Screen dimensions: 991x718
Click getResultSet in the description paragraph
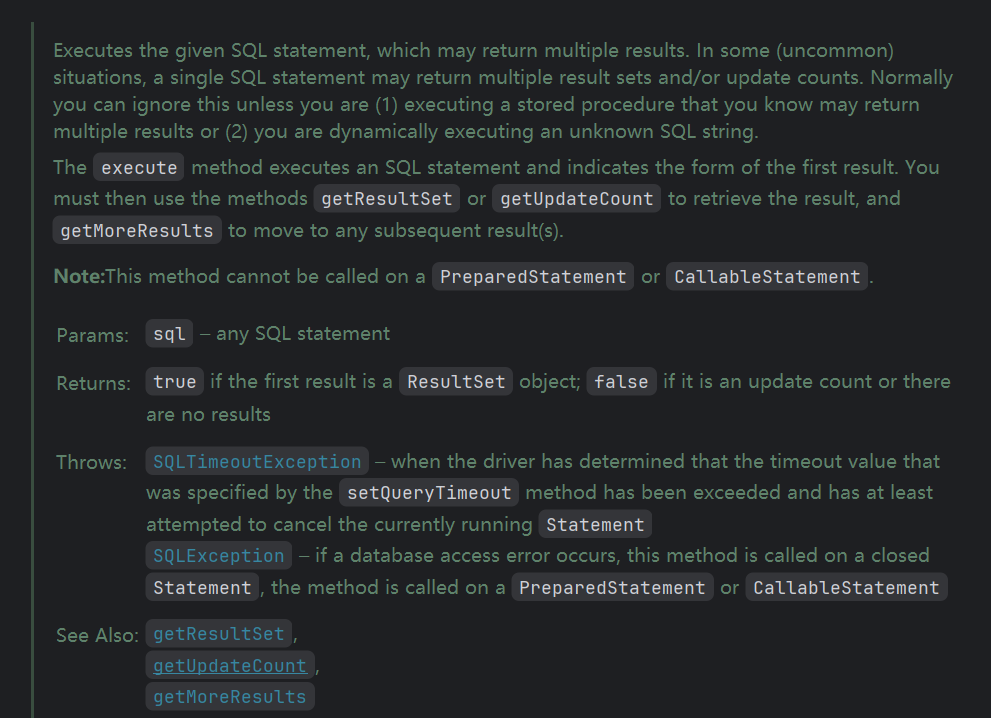(387, 199)
